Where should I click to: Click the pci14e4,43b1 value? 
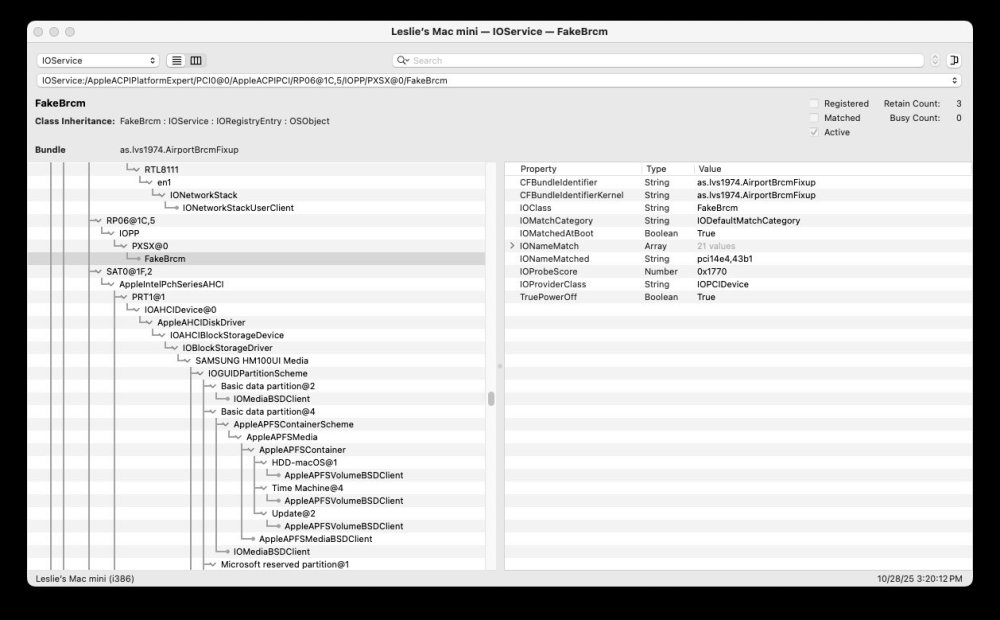point(724,258)
